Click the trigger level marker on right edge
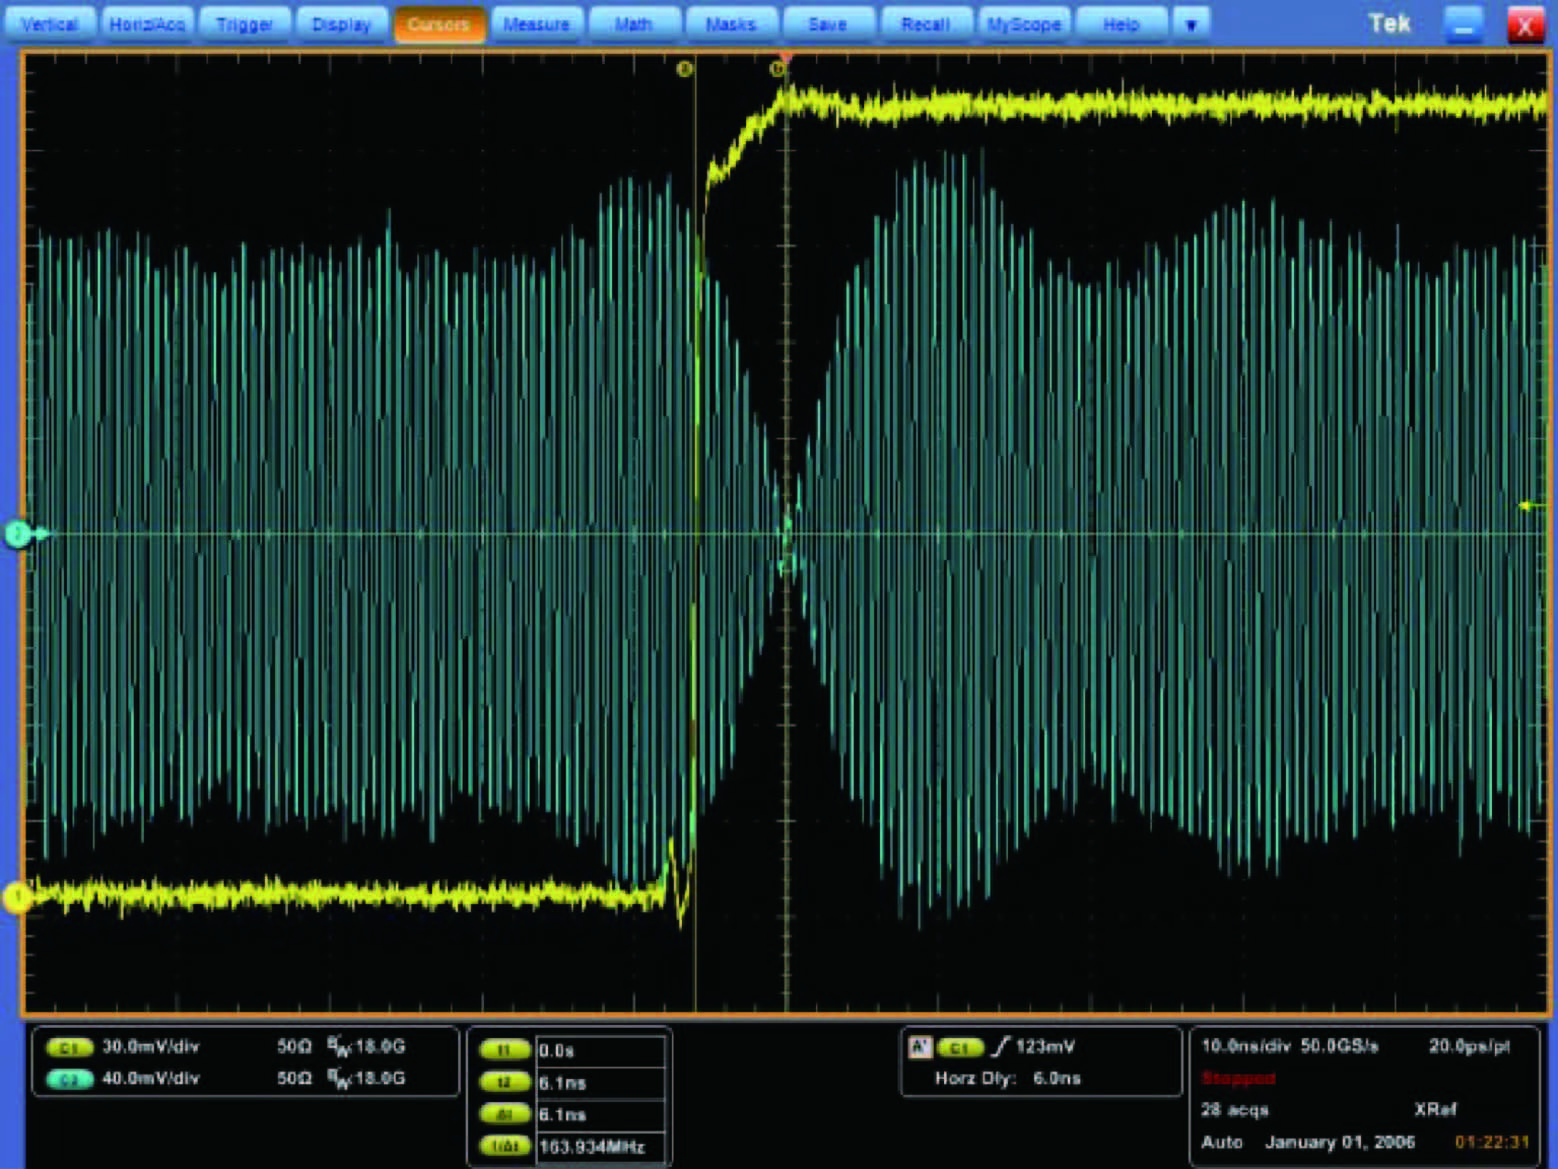 pyautogui.click(x=1526, y=506)
